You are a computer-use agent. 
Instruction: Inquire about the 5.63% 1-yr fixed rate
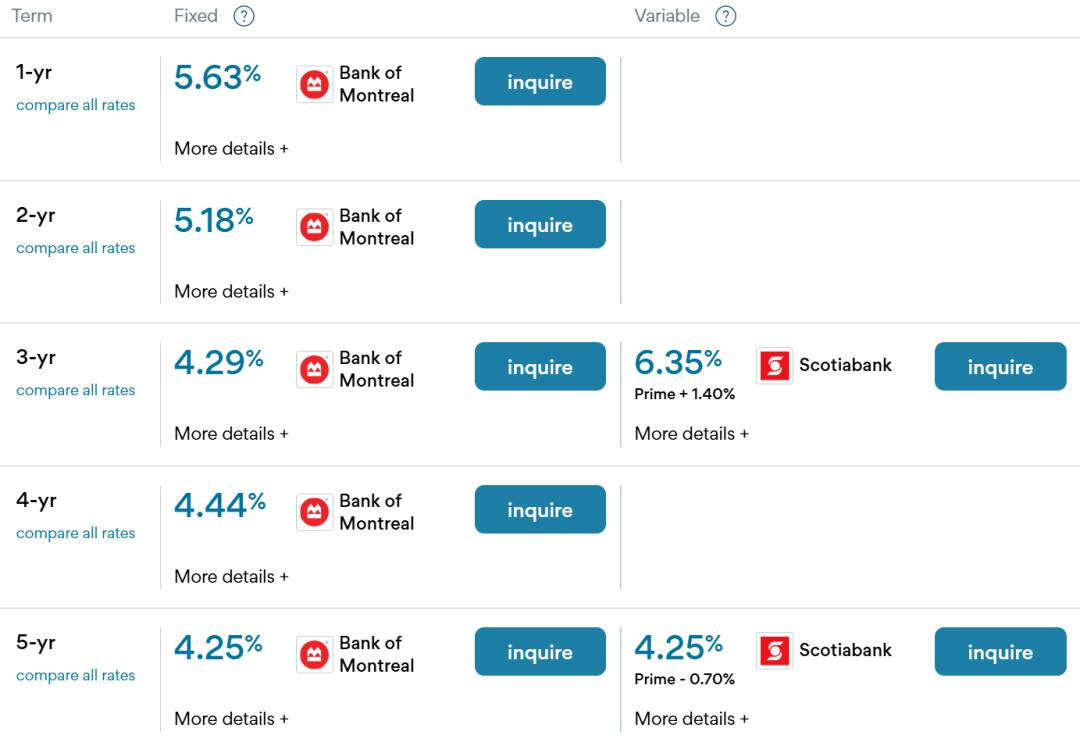540,82
